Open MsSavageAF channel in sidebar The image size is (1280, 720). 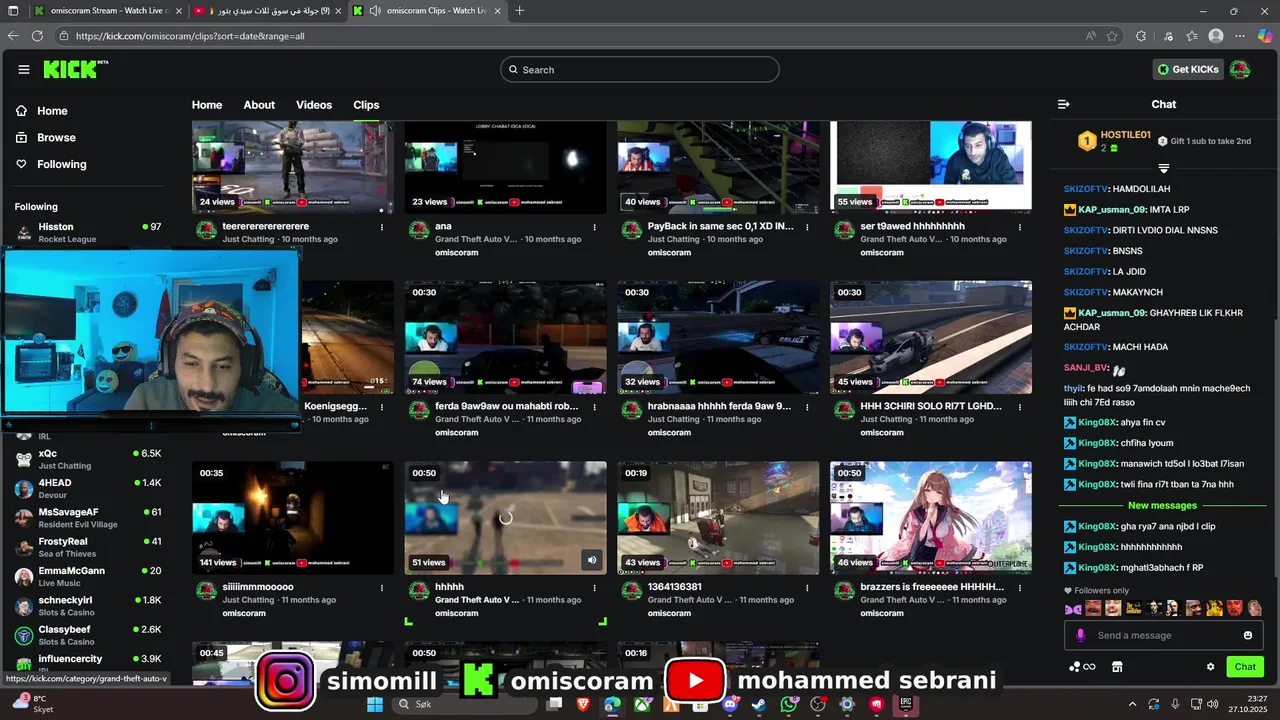(87, 518)
